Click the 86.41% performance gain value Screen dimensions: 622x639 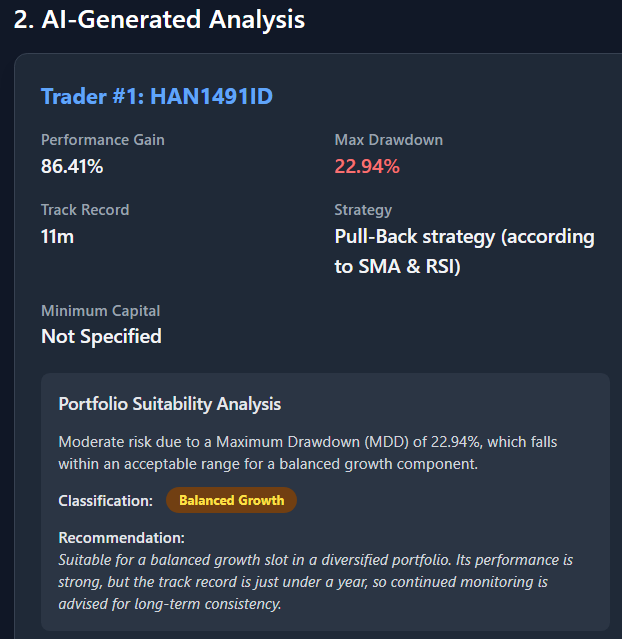[72, 166]
